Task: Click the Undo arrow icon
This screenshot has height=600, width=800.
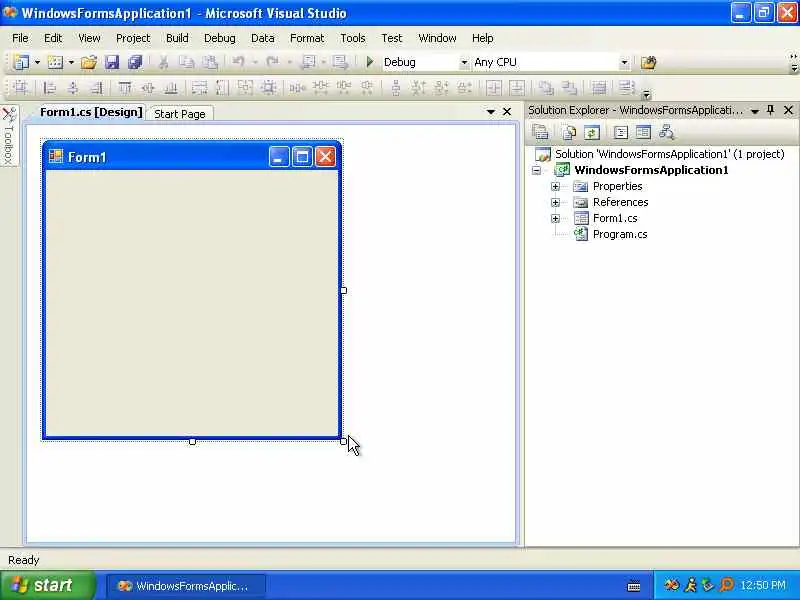Action: tap(238, 62)
